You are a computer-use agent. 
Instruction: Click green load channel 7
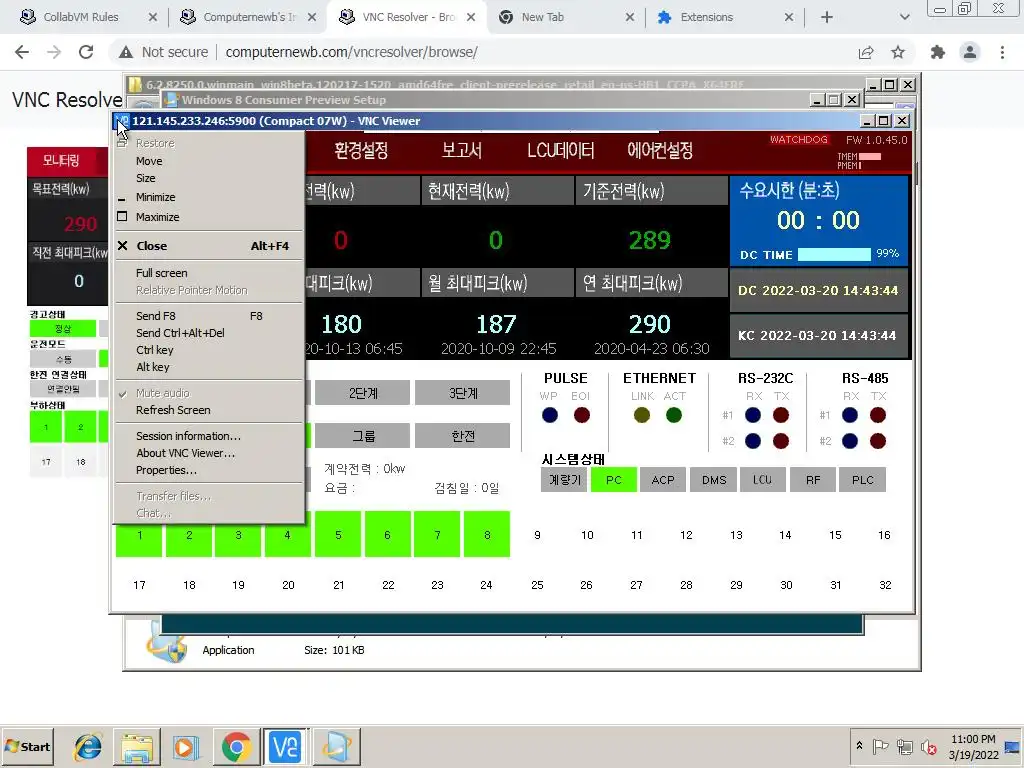point(437,534)
